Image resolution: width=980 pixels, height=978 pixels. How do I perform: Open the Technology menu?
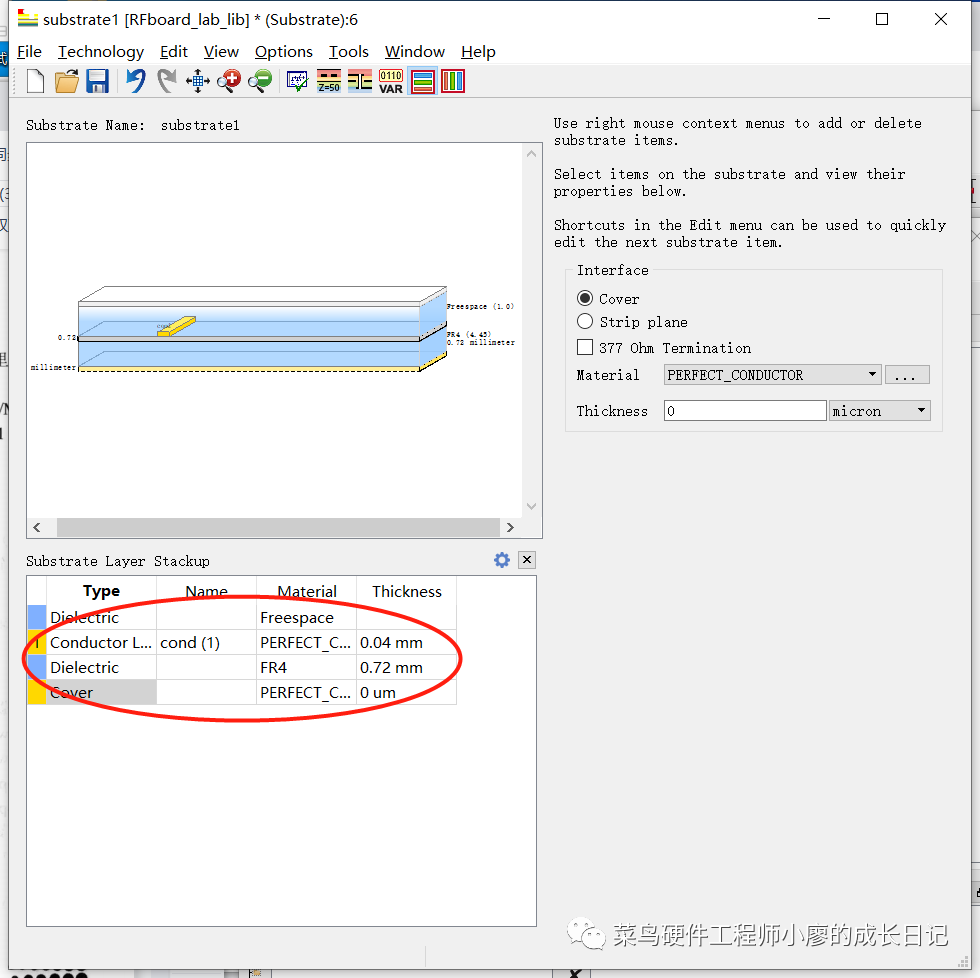(x=101, y=52)
